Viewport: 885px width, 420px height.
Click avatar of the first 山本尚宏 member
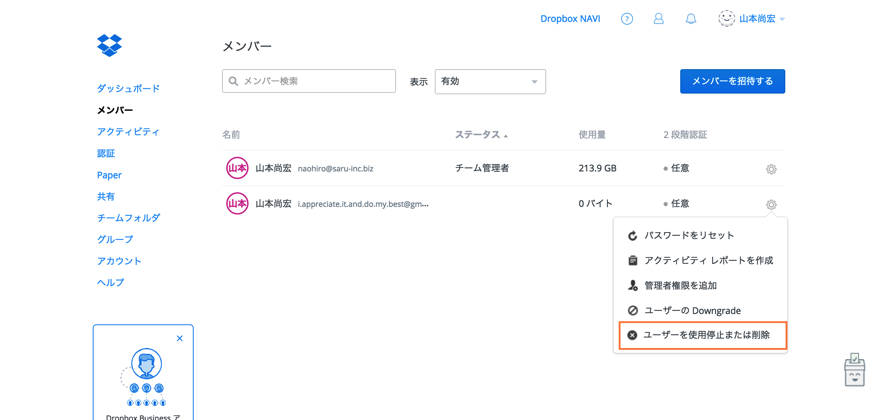coord(237,168)
